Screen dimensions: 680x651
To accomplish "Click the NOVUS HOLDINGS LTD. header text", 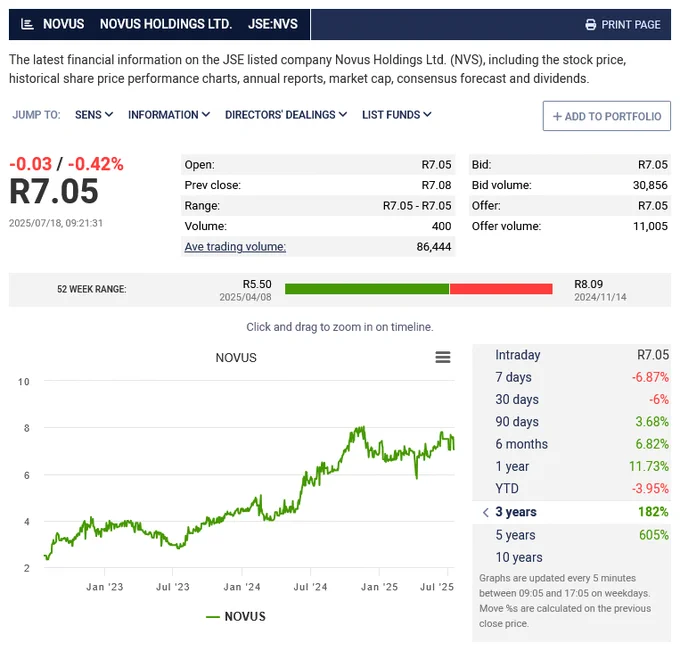I will pos(166,24).
